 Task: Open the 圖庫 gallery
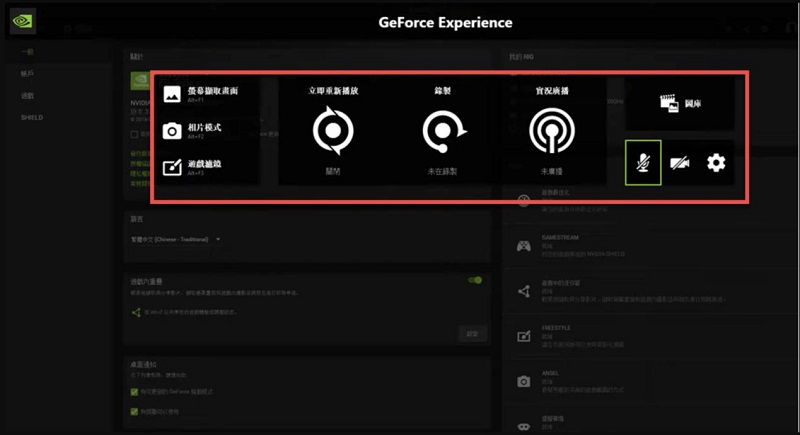[x=680, y=104]
